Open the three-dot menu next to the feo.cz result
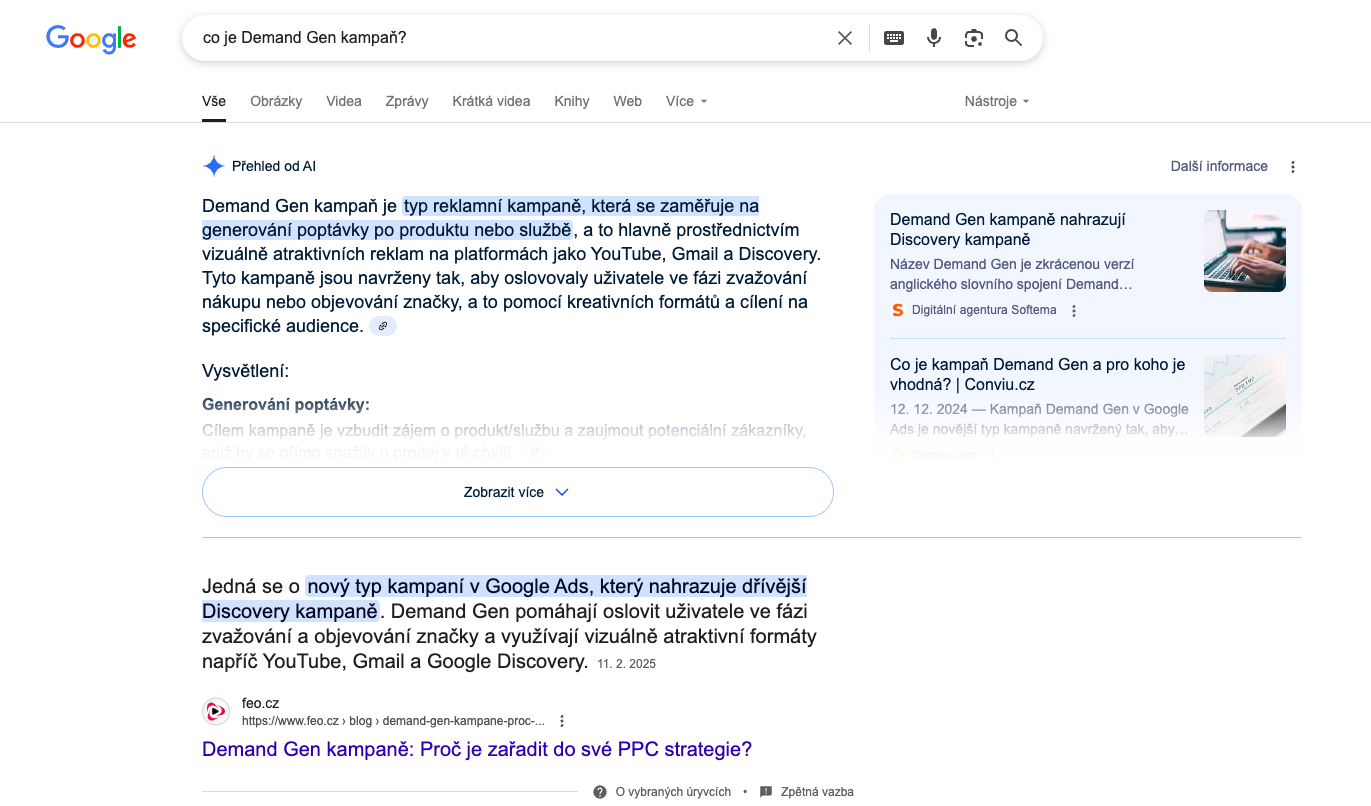Screen dimensions: 1371x806 [562, 721]
